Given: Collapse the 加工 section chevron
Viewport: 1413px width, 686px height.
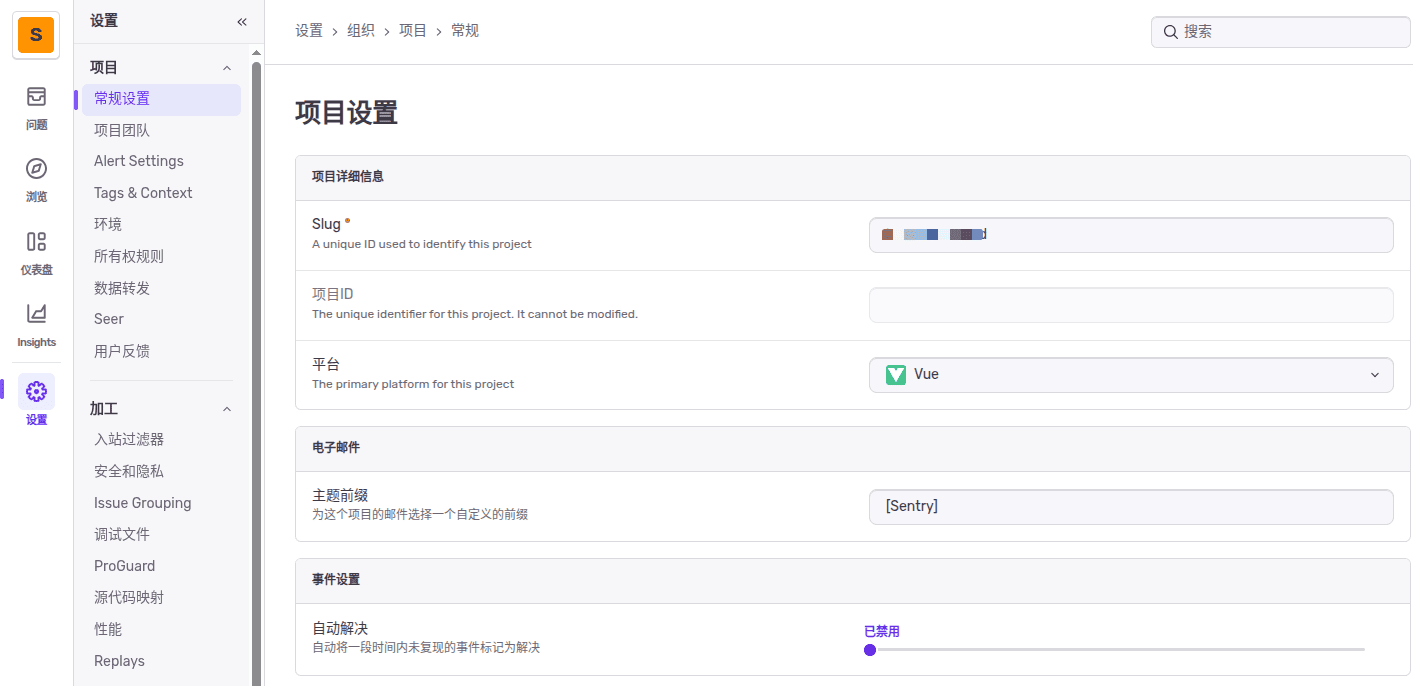Looking at the screenshot, I should 227,409.
